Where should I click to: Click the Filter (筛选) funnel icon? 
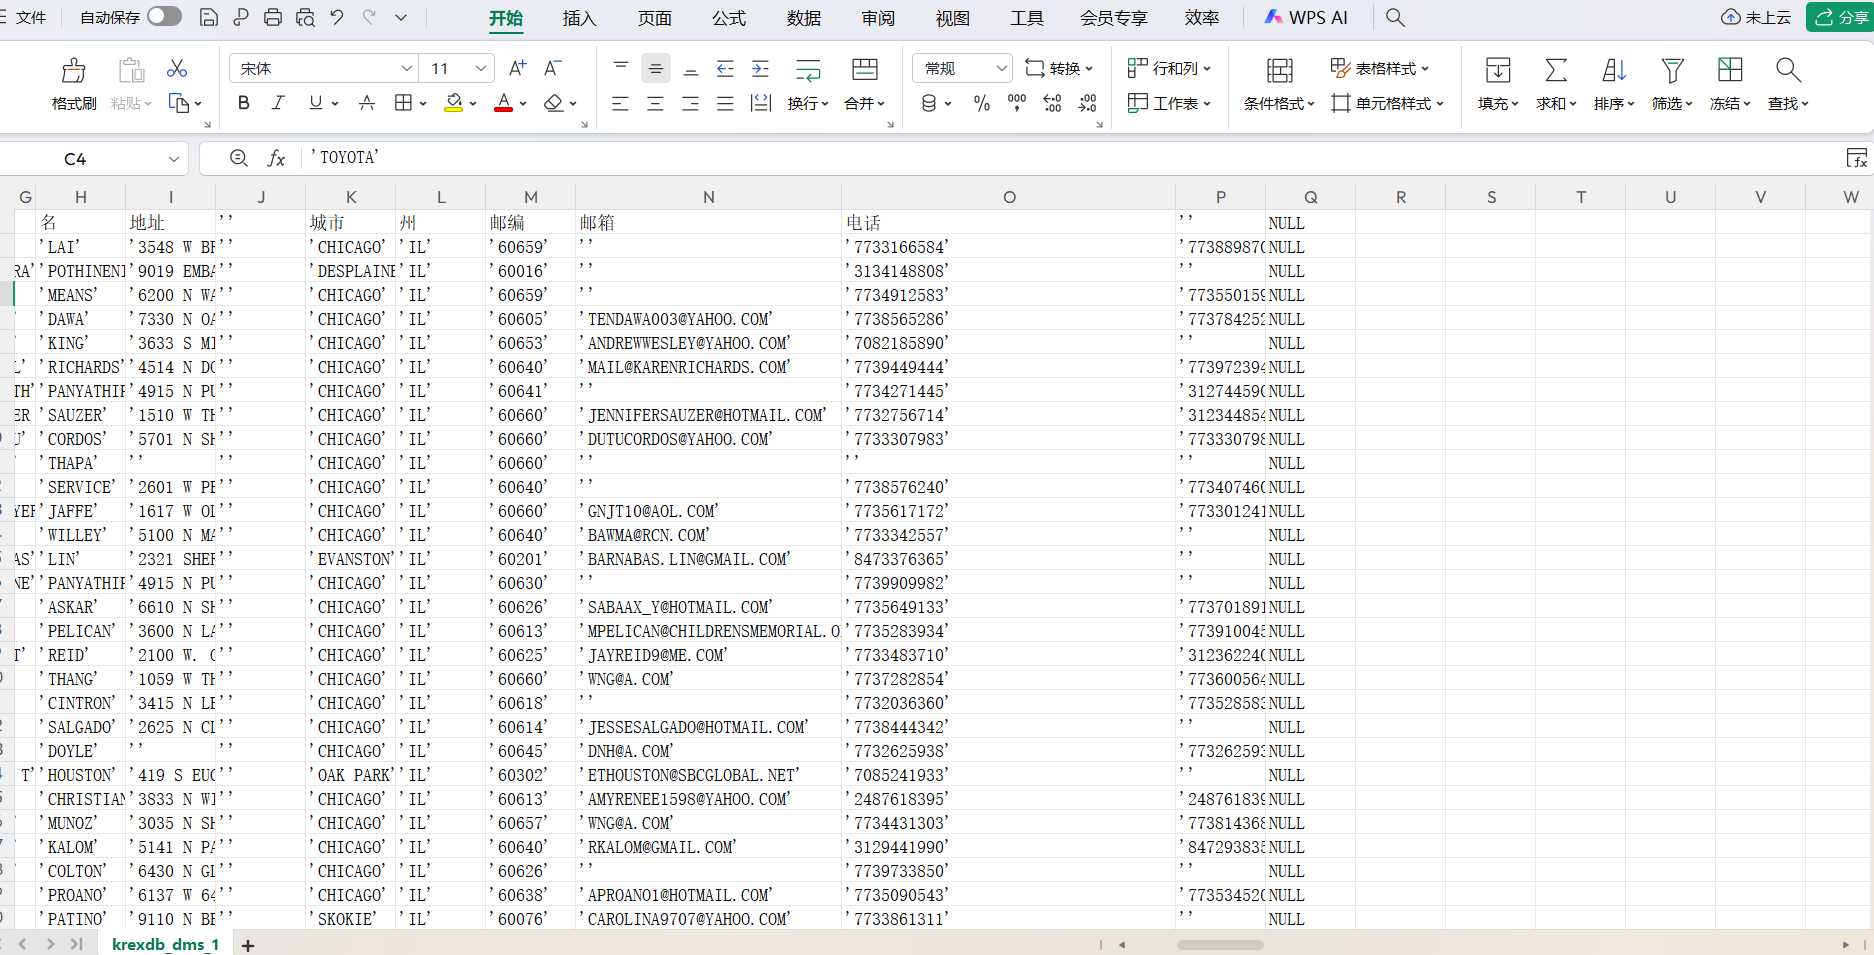(x=1672, y=70)
